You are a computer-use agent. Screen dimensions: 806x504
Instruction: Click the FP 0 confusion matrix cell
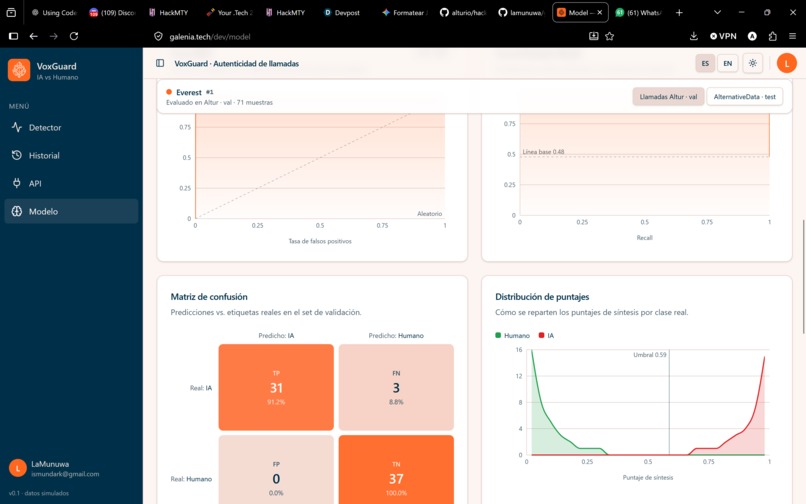point(276,470)
